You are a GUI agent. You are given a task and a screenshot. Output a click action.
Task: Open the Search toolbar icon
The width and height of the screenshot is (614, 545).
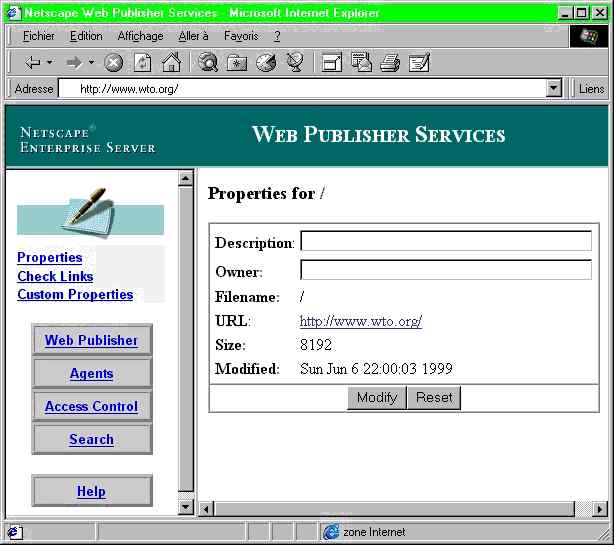click(x=208, y=62)
